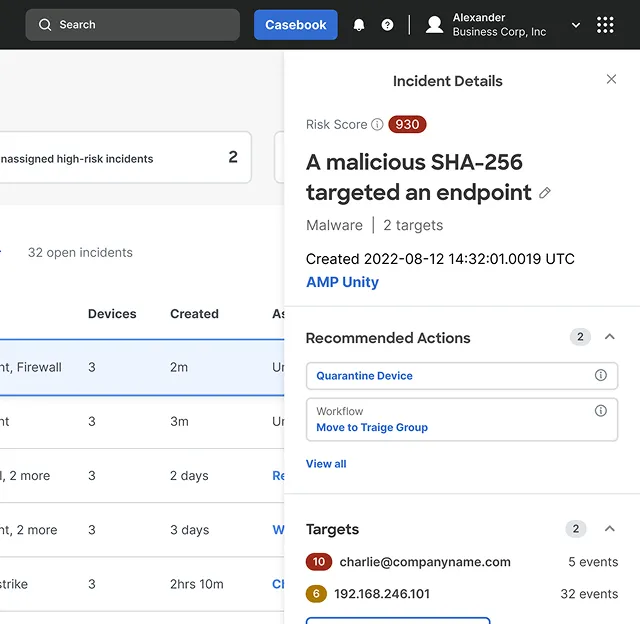Screen dimensions: 640x624
Task: Open the help question mark icon
Action: (x=387, y=25)
